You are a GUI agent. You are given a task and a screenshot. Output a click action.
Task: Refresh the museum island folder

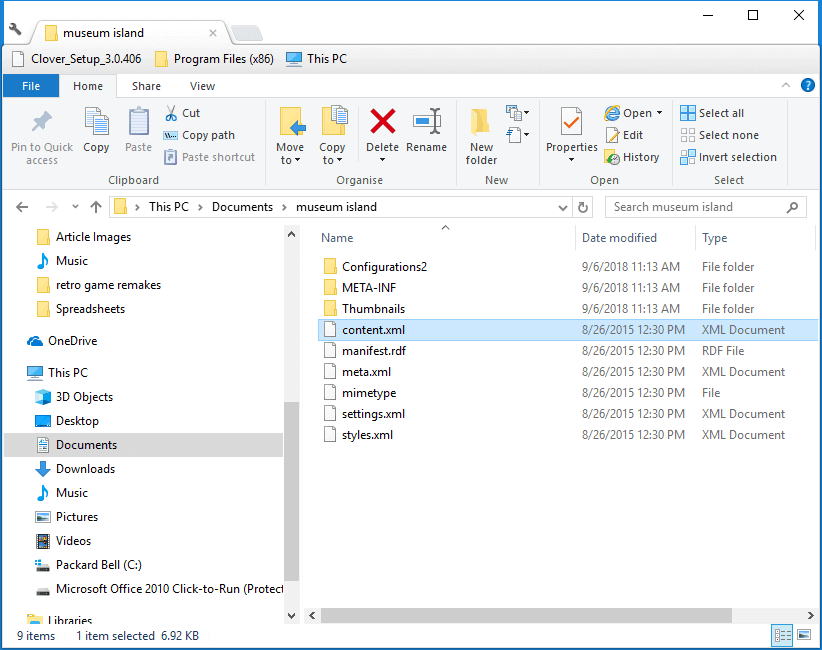(583, 208)
